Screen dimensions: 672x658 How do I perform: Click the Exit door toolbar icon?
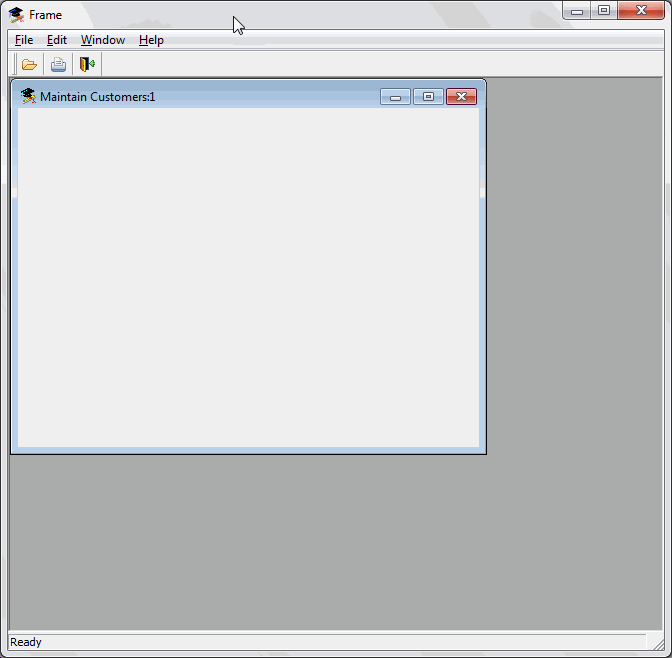[x=87, y=65]
